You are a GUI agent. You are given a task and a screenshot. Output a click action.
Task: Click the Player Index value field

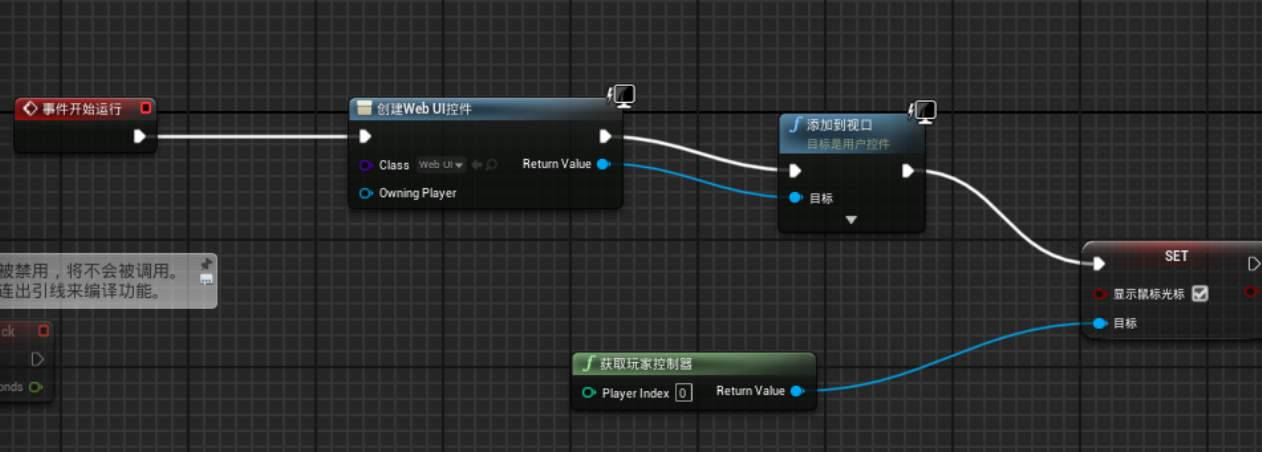(x=683, y=393)
